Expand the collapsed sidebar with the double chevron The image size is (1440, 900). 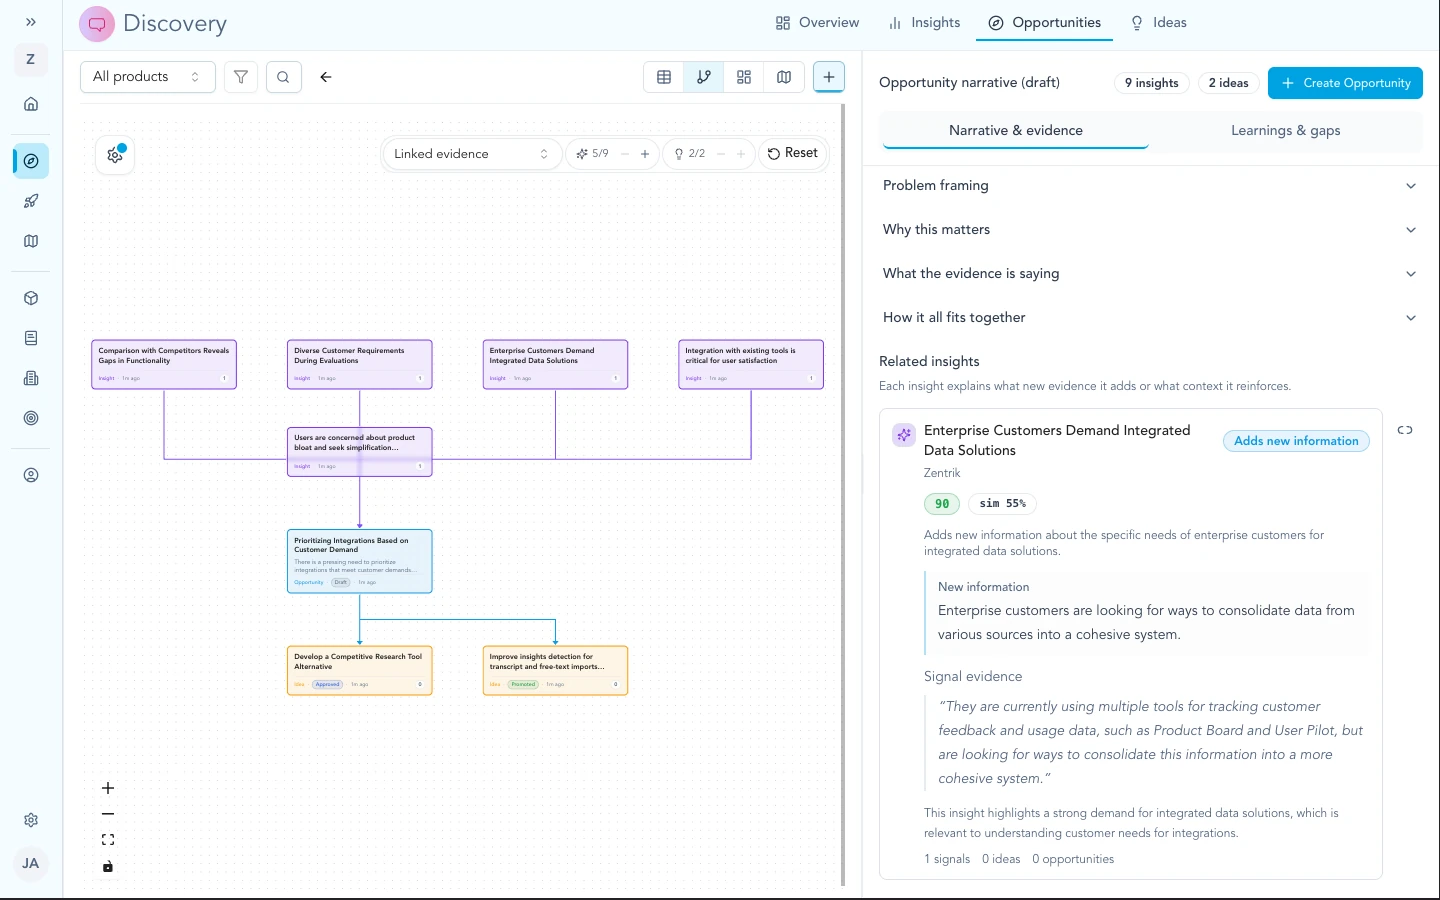coord(30,21)
